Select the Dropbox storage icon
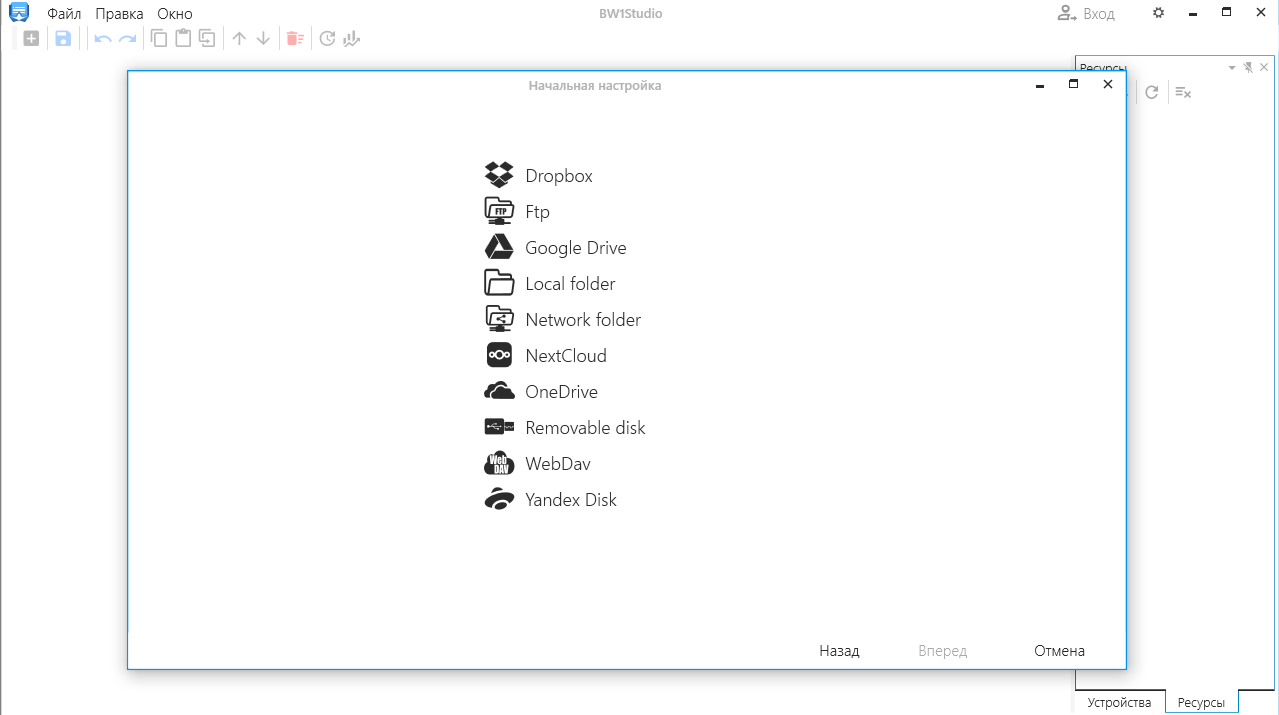The height and width of the screenshot is (715, 1279). click(x=499, y=175)
